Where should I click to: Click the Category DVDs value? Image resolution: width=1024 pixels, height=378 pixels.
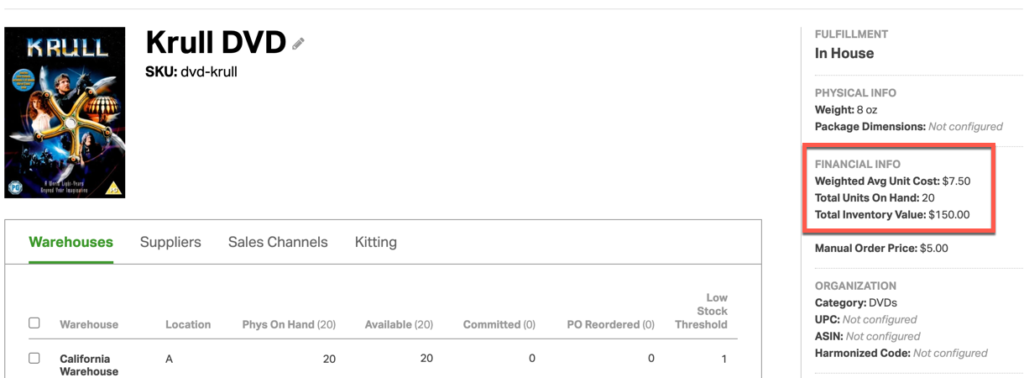click(x=882, y=303)
